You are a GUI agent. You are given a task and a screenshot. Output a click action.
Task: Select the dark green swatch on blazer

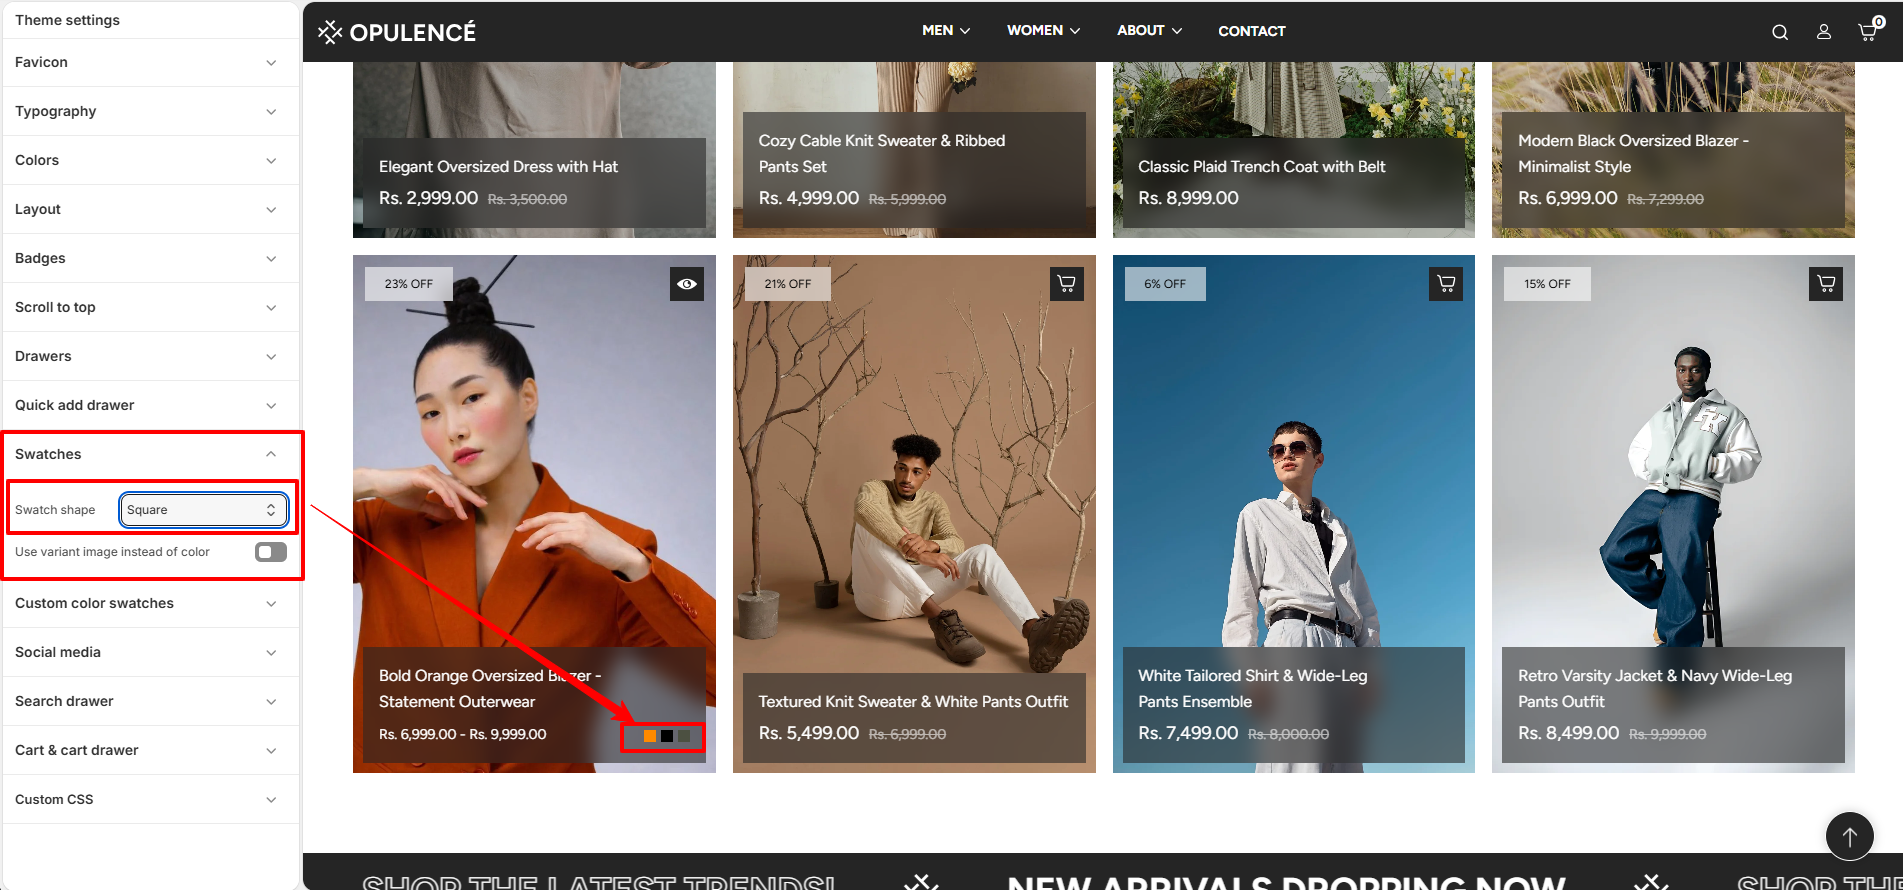pos(684,736)
